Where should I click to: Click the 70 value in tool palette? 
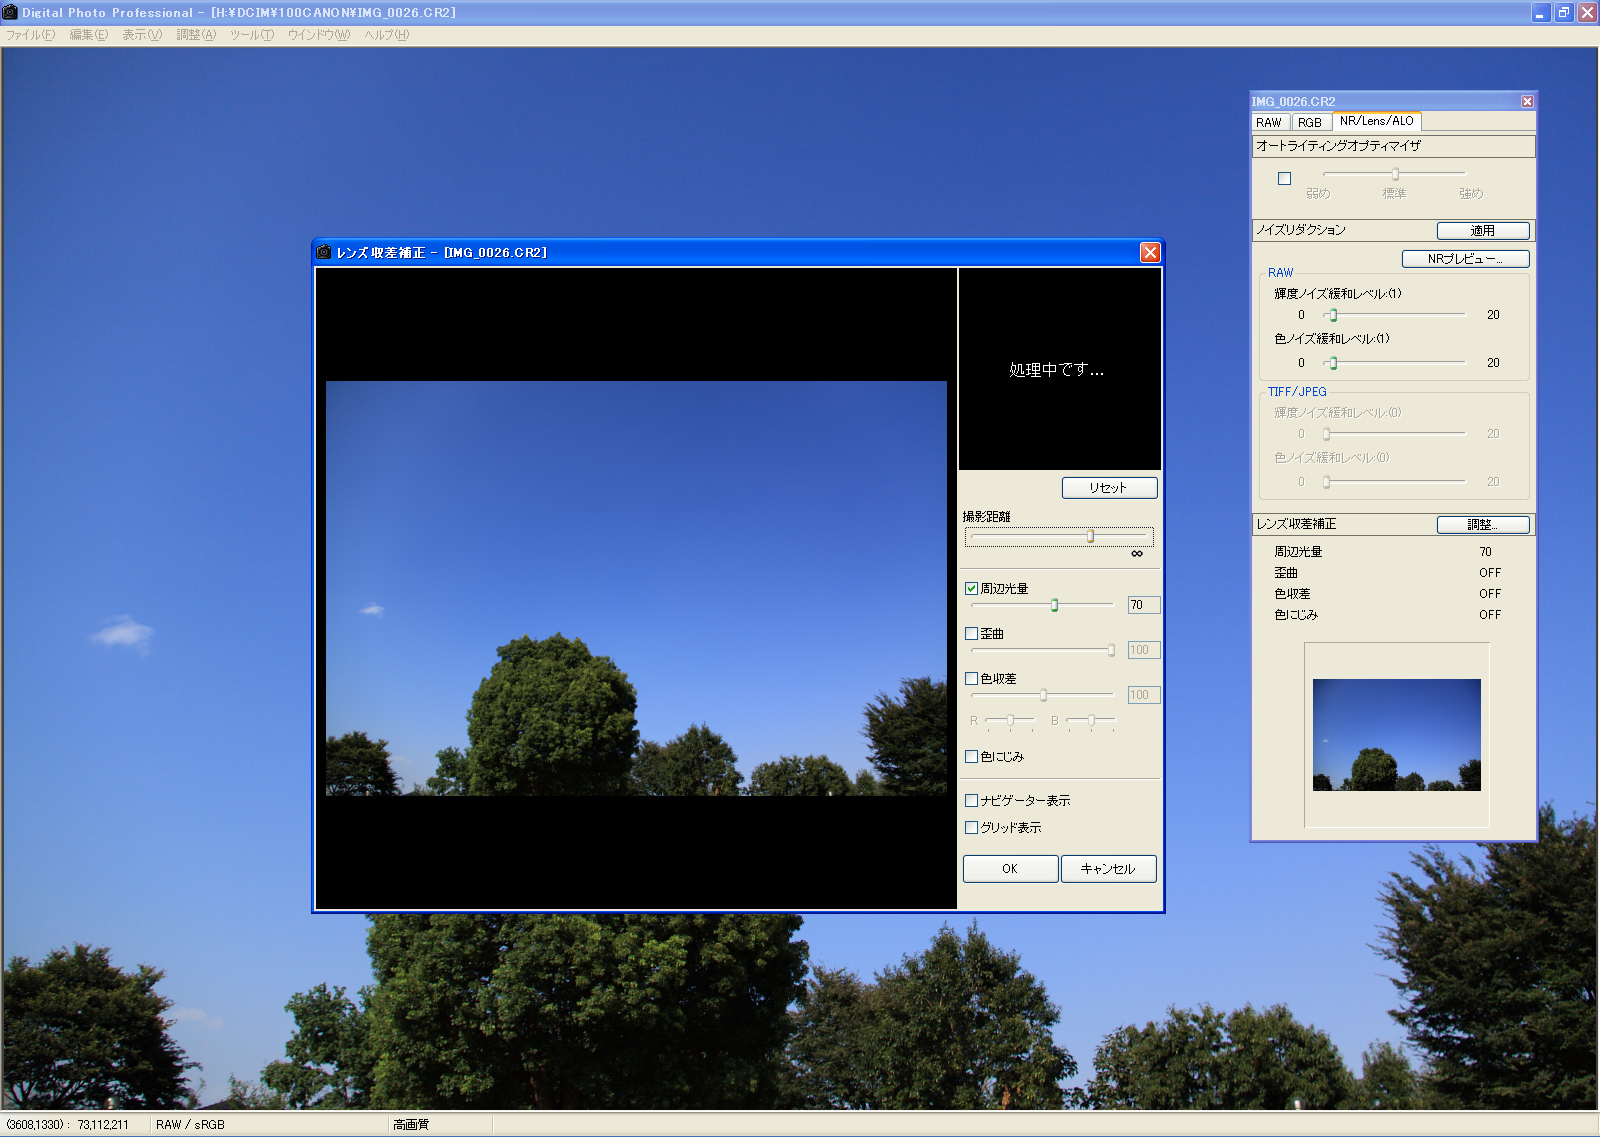tap(1485, 552)
